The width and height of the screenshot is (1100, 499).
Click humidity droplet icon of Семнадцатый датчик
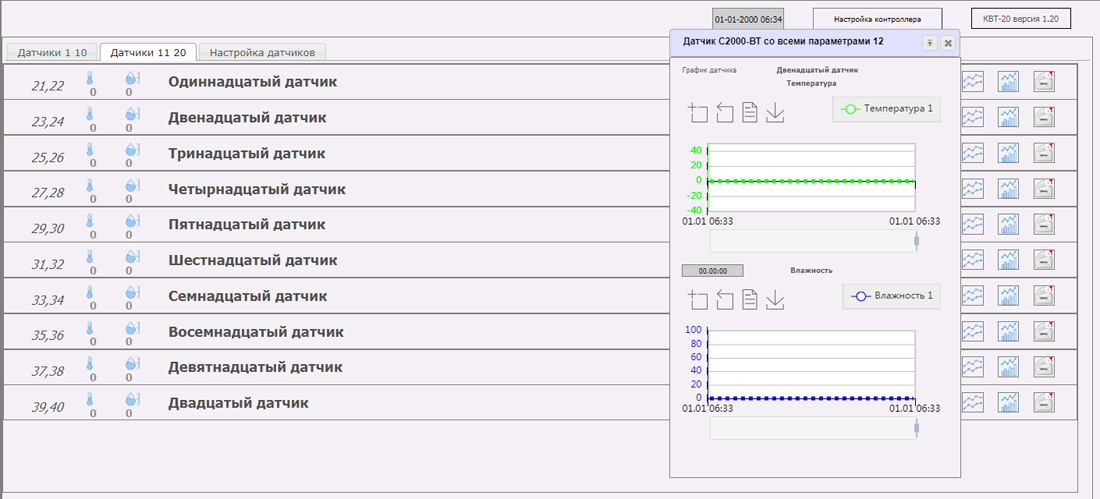(131, 292)
